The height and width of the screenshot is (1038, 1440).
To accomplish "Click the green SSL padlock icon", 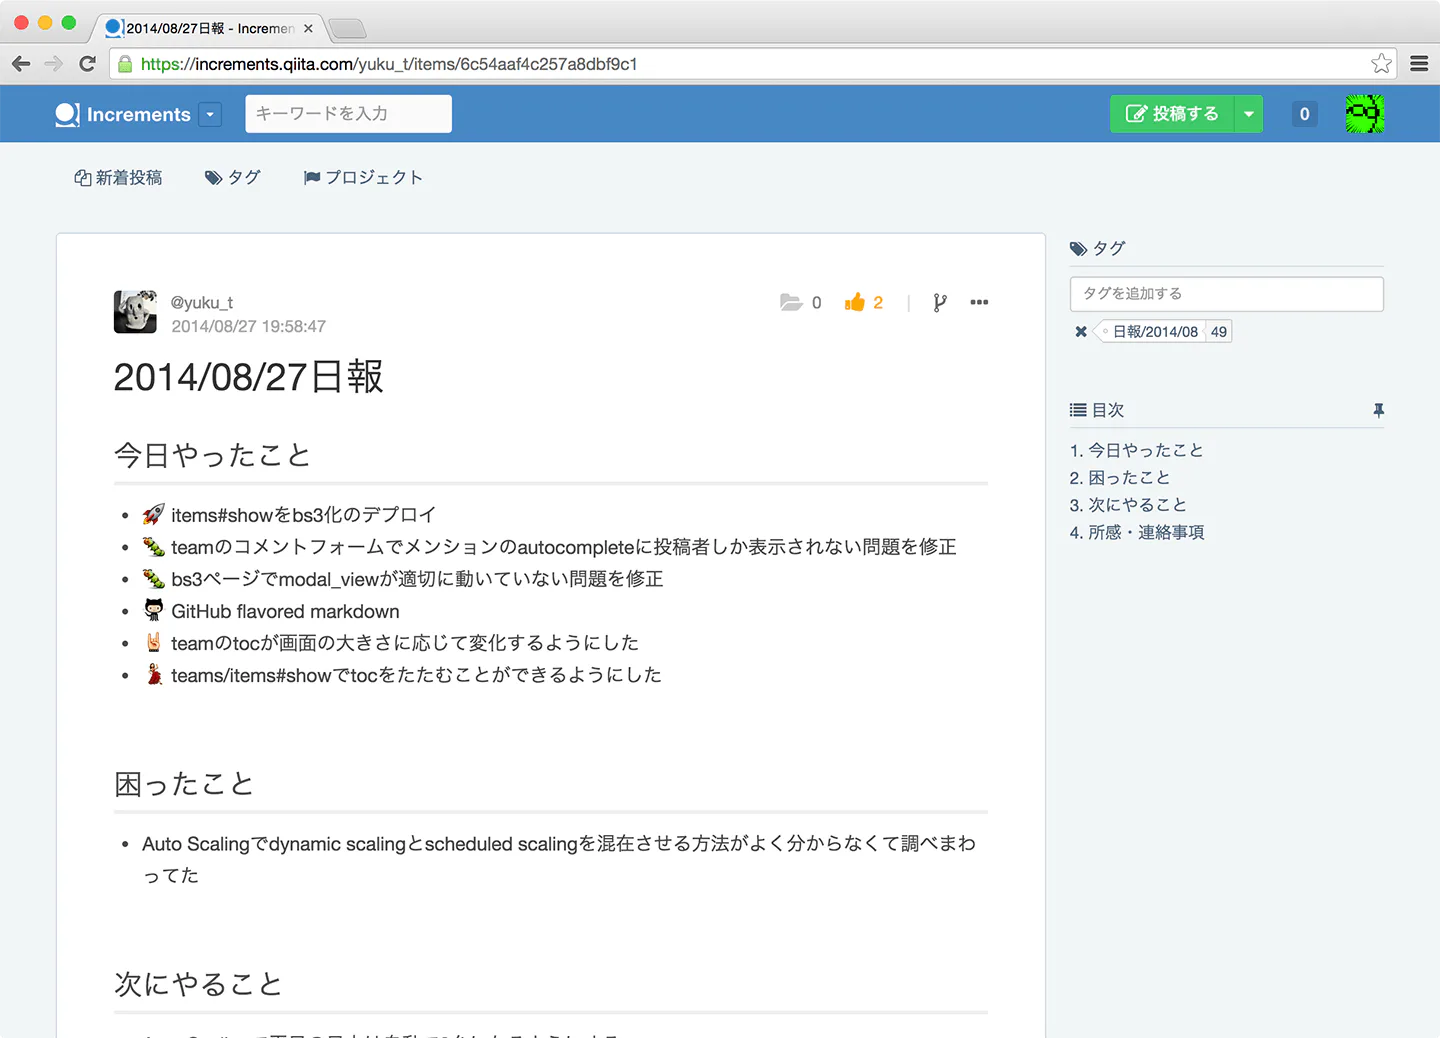I will pyautogui.click(x=125, y=64).
